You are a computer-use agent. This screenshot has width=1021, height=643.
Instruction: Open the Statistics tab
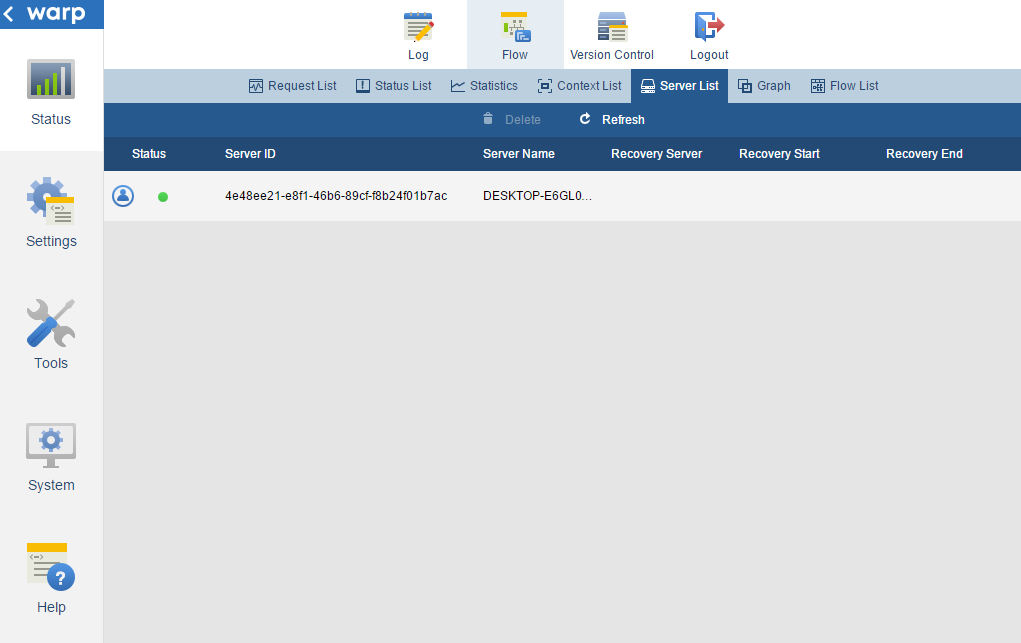pyautogui.click(x=484, y=86)
